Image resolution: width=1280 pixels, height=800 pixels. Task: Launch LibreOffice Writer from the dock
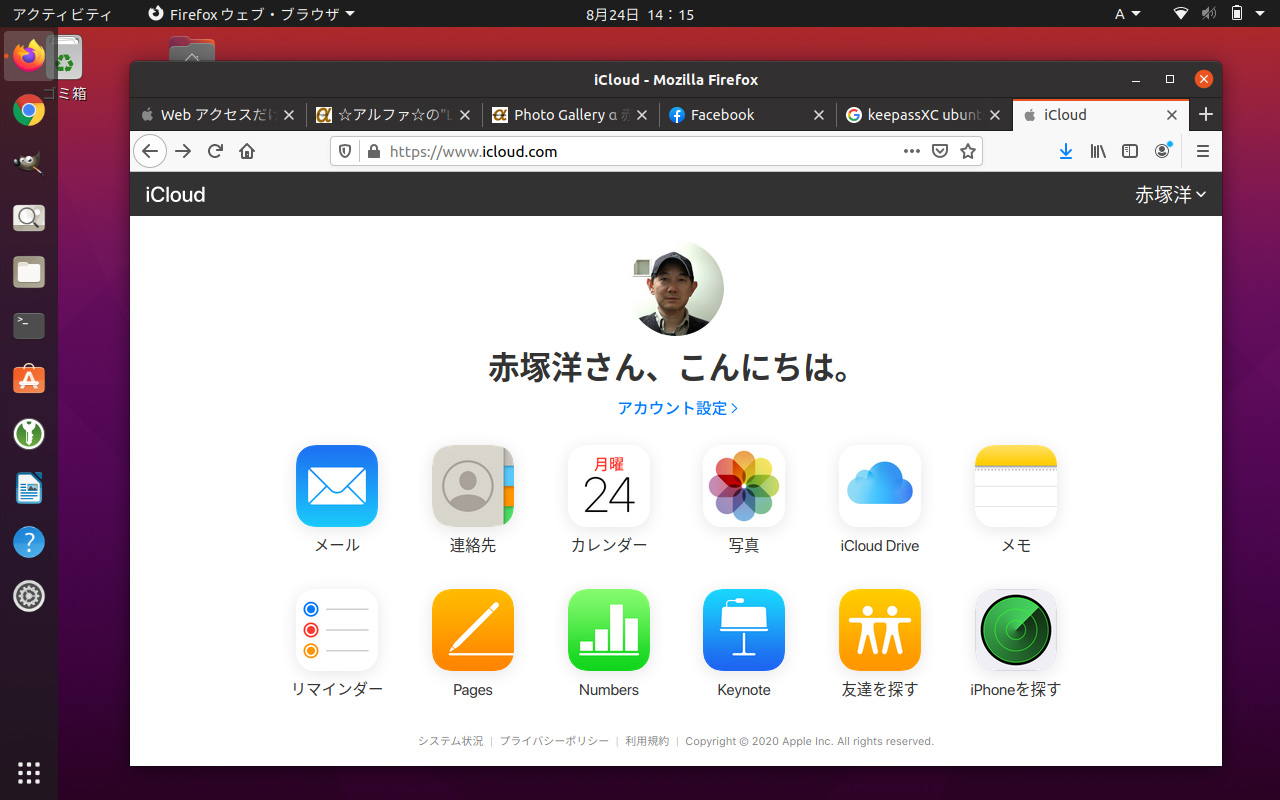29,488
